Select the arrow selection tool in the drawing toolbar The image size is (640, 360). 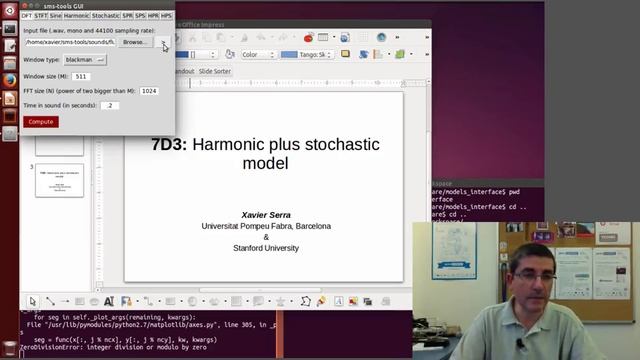33,302
